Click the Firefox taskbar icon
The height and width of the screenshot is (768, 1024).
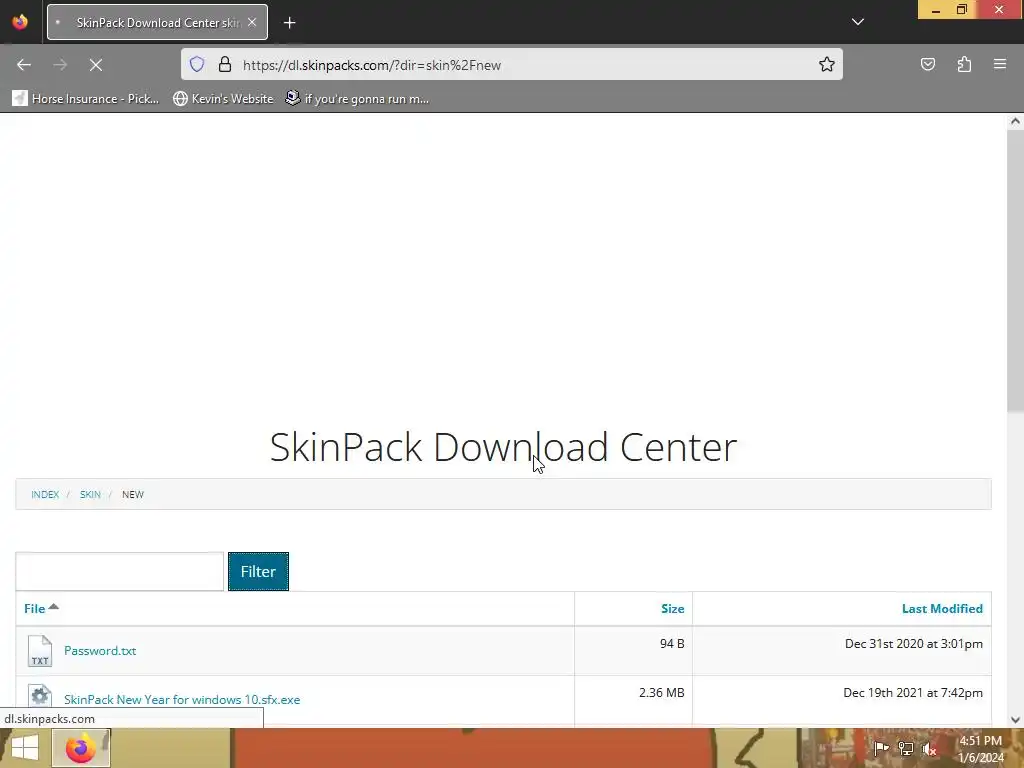[x=81, y=748]
